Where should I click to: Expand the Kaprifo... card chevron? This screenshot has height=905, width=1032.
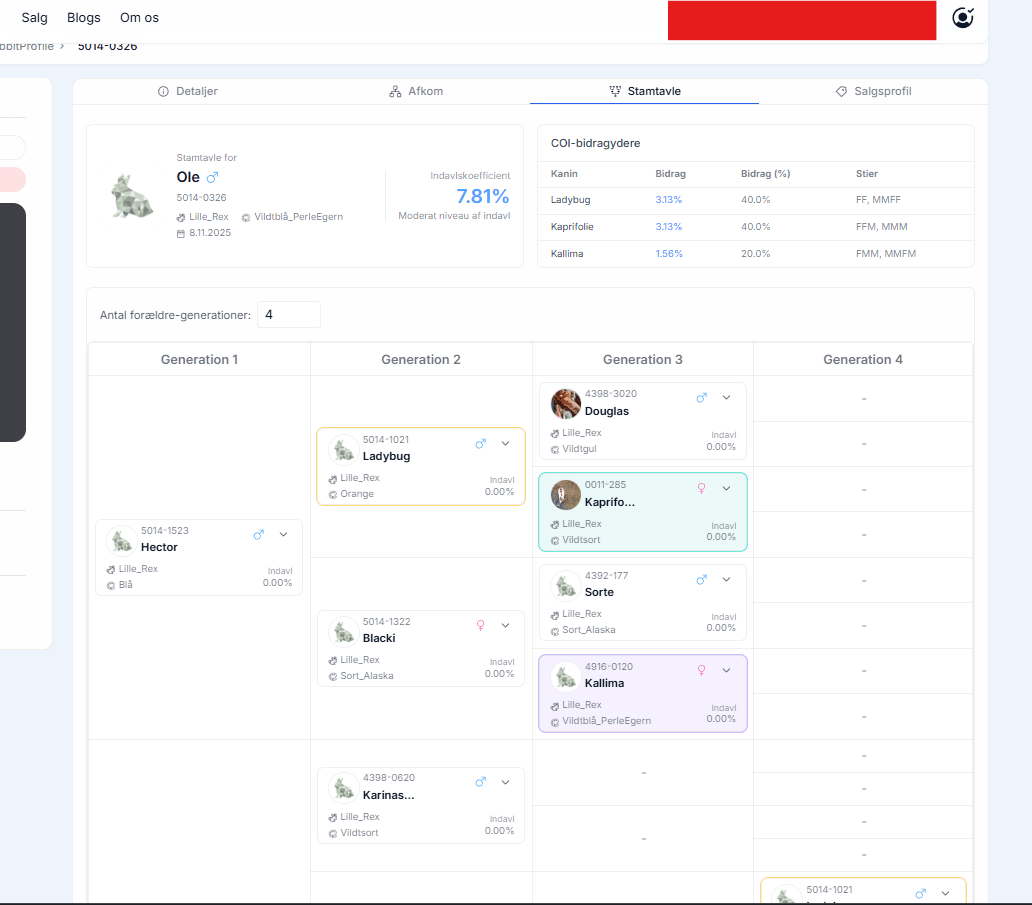(727, 488)
